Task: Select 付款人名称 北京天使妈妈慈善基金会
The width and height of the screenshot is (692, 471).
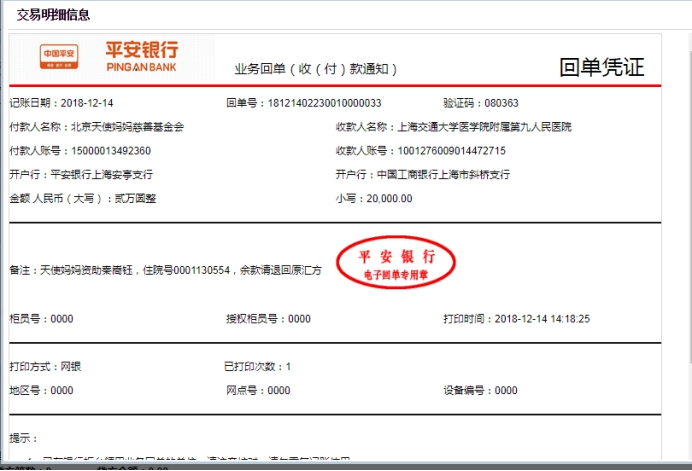Action: (x=128, y=127)
